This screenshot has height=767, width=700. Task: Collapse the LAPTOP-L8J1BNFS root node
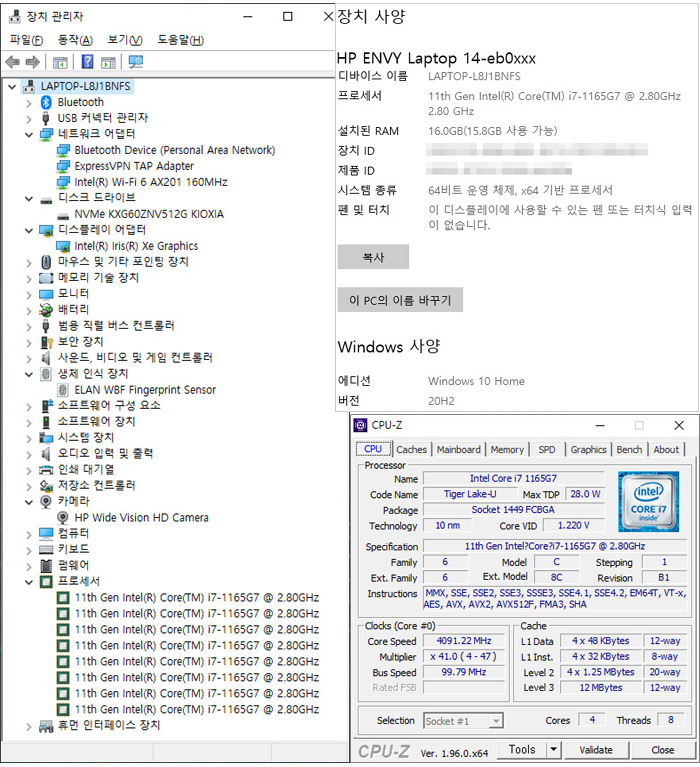tap(12, 87)
